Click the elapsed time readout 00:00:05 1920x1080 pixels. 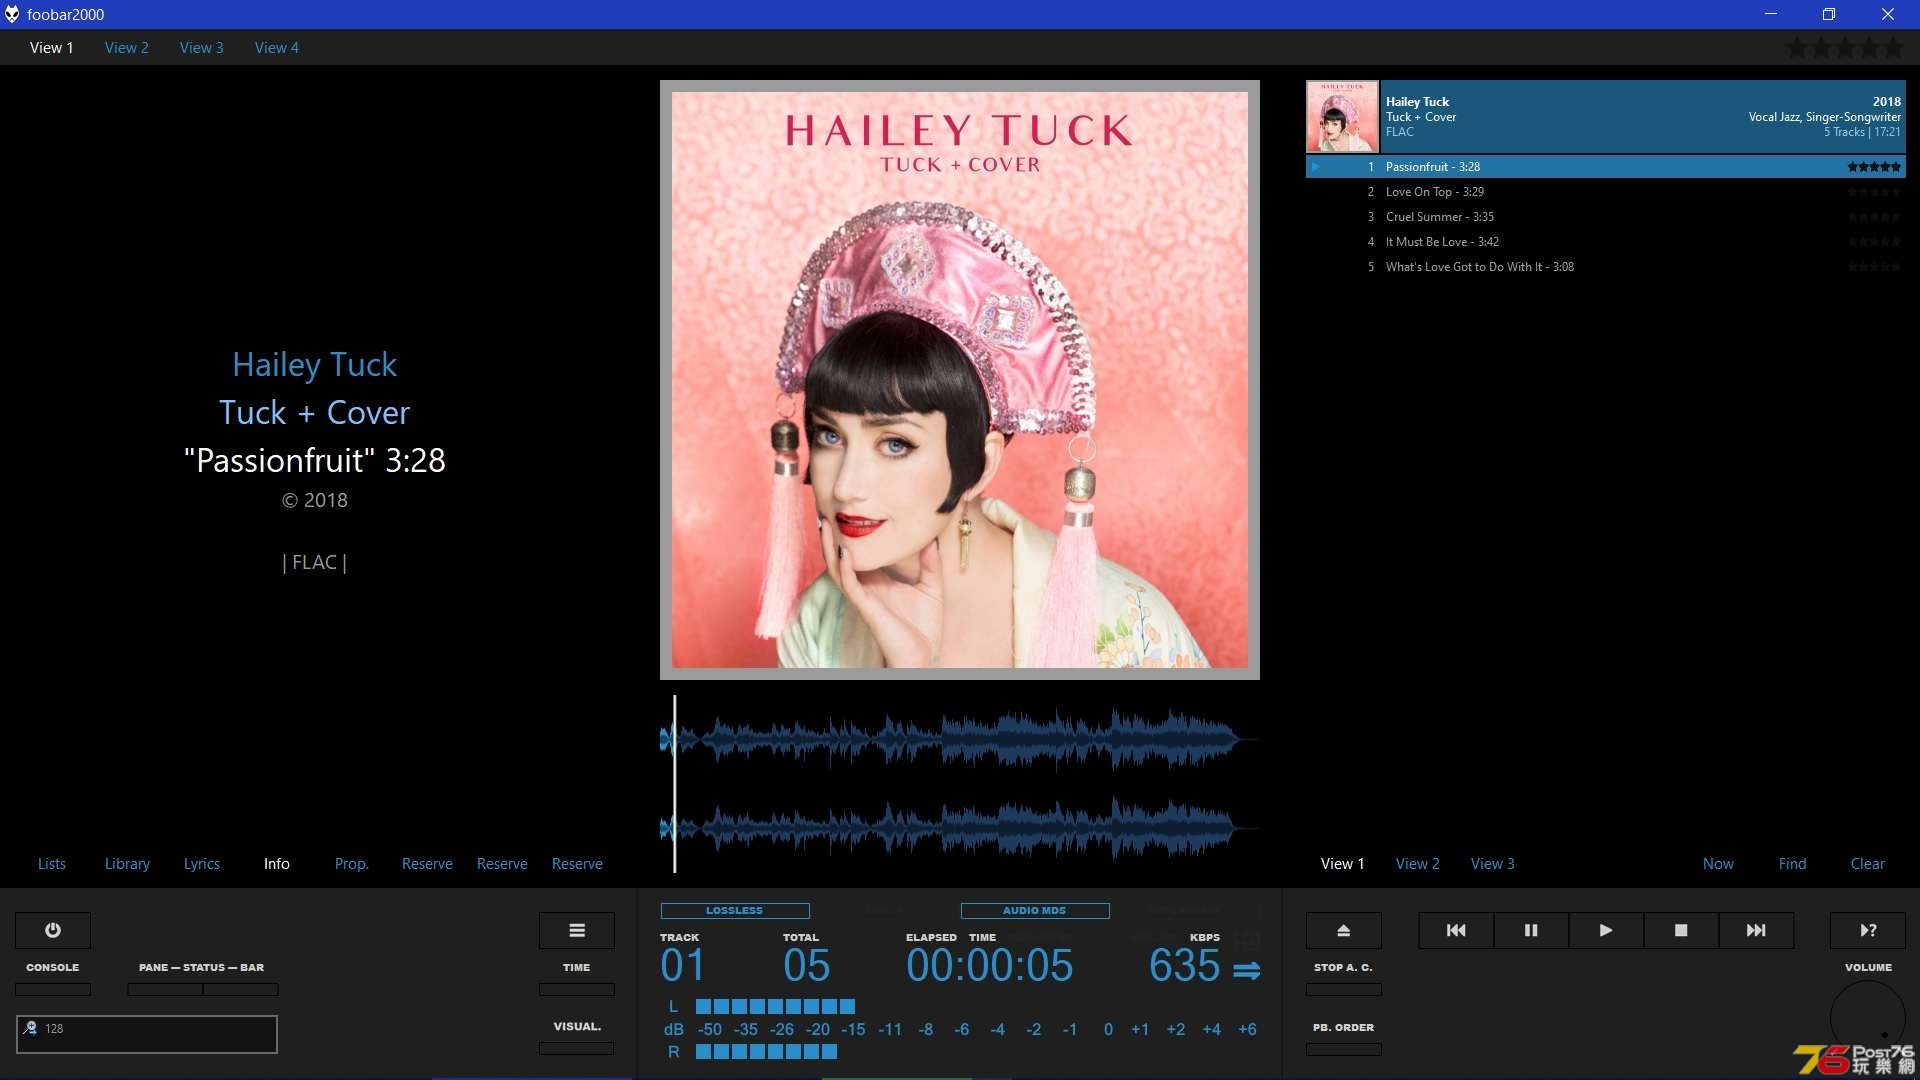click(x=989, y=966)
